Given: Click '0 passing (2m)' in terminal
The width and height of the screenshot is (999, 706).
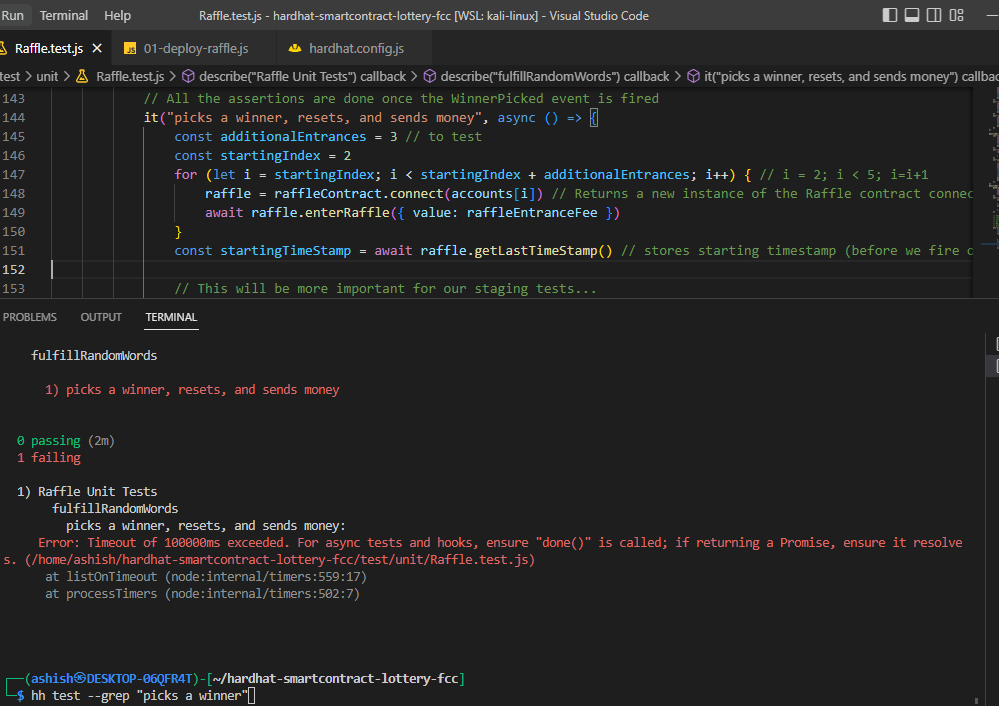Looking at the screenshot, I should coord(66,441).
